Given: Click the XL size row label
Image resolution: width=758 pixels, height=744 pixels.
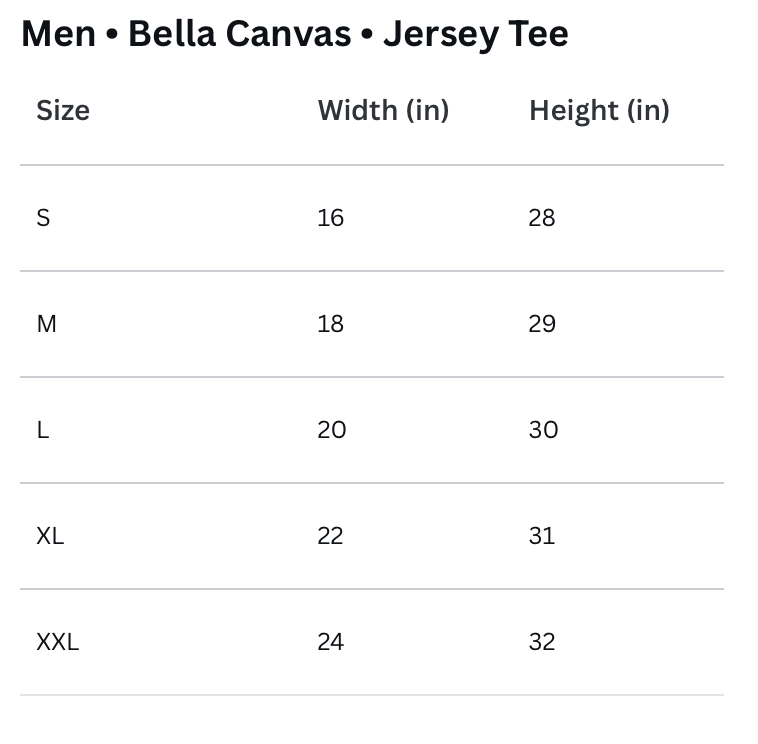Looking at the screenshot, I should [50, 536].
